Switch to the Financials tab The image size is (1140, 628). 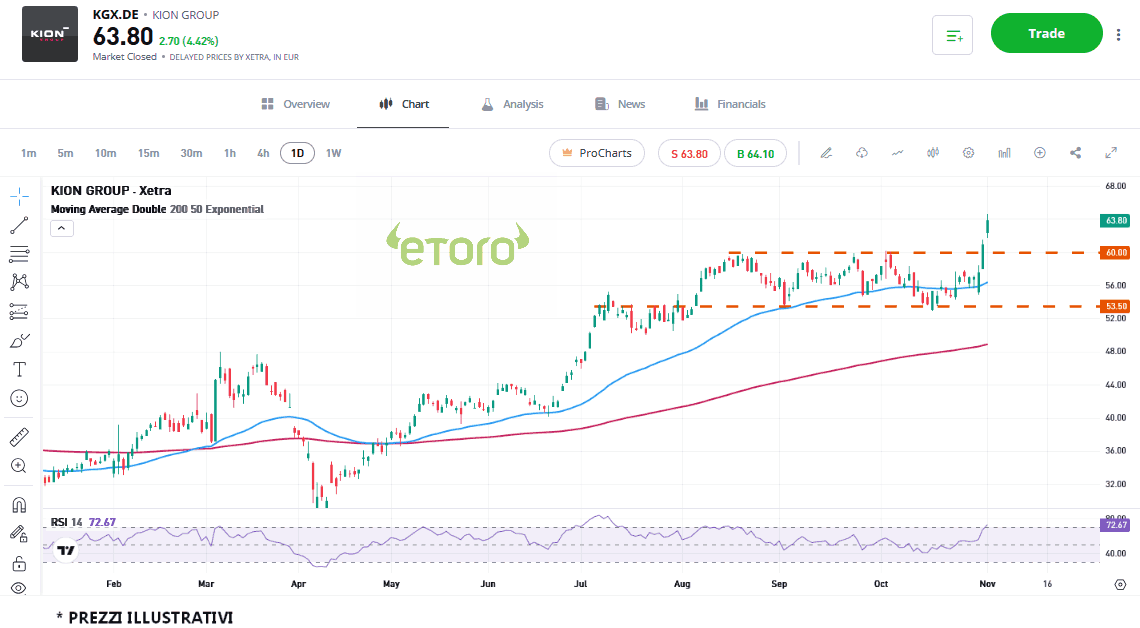pyautogui.click(x=730, y=104)
